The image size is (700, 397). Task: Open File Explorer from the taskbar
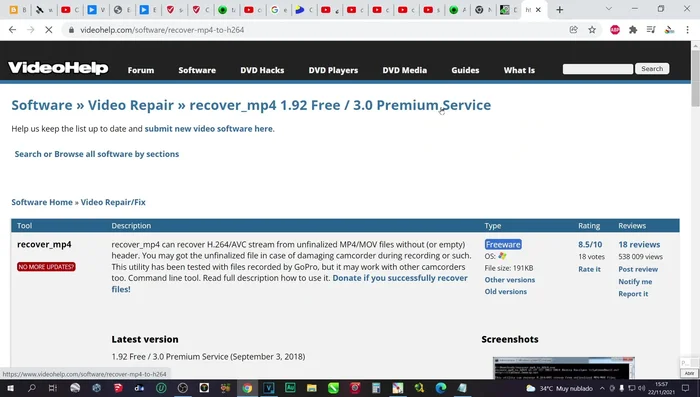tap(312, 388)
